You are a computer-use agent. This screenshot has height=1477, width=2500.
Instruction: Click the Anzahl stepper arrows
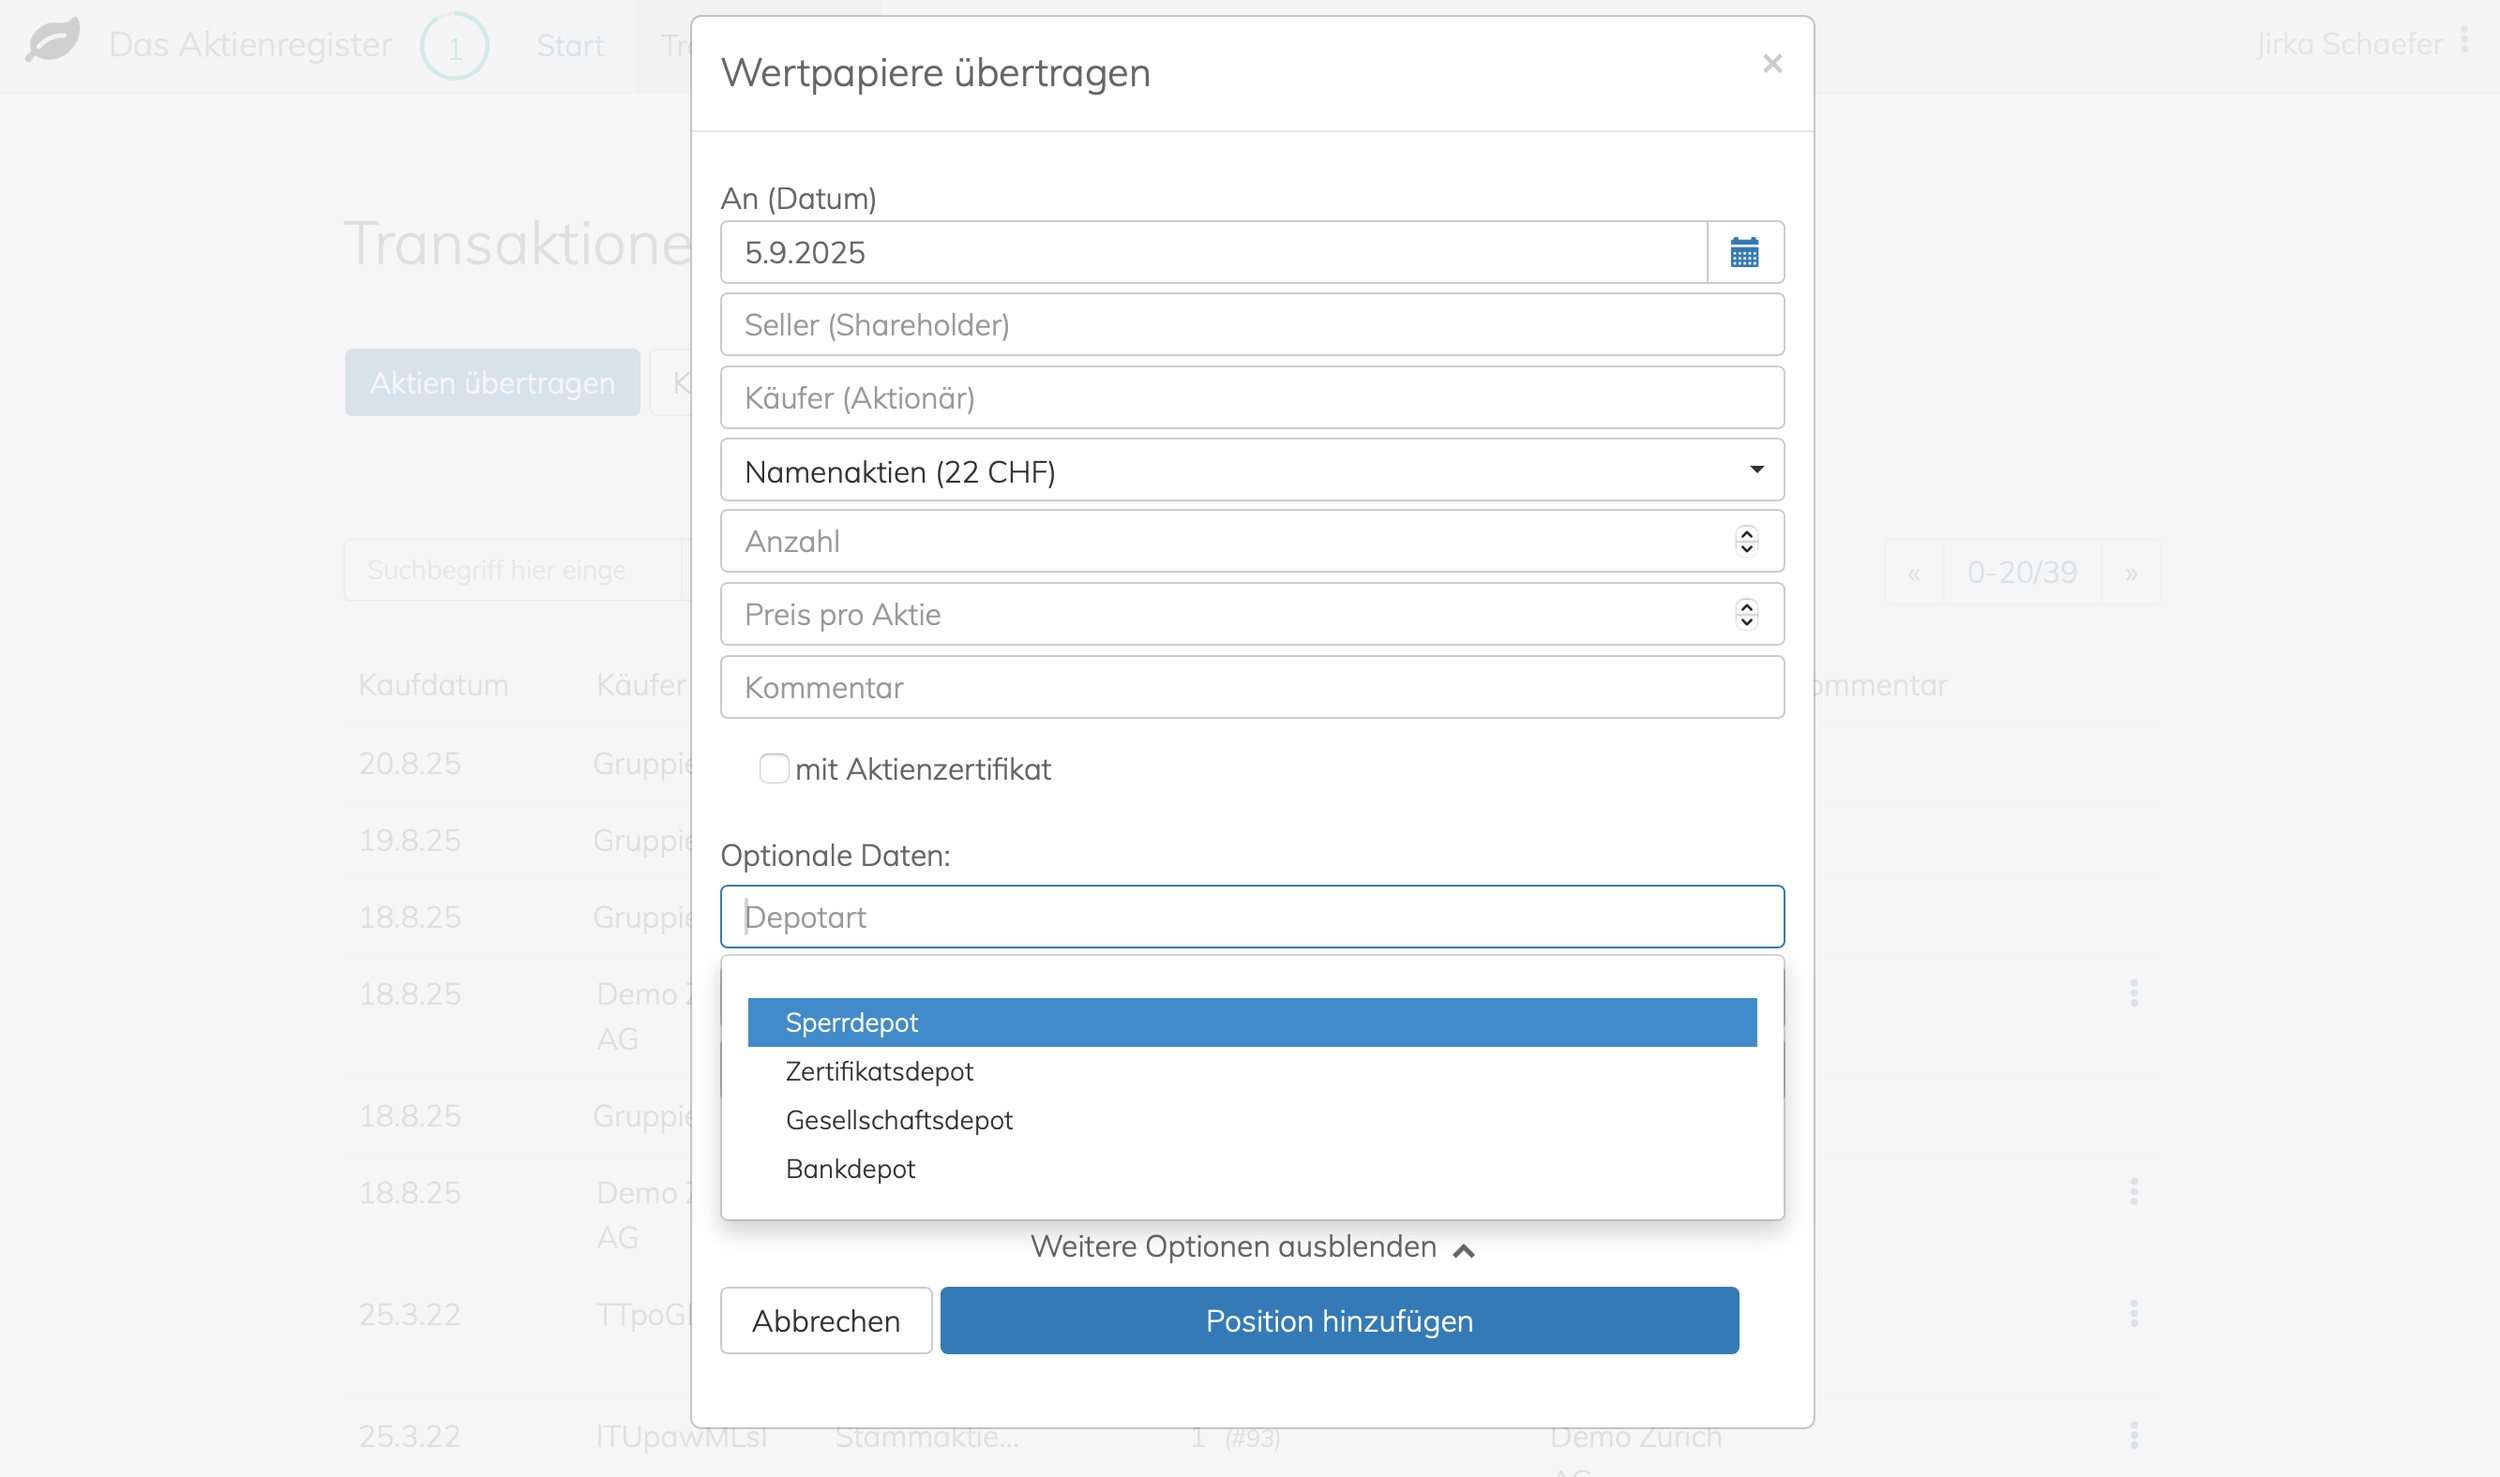[x=1746, y=541]
